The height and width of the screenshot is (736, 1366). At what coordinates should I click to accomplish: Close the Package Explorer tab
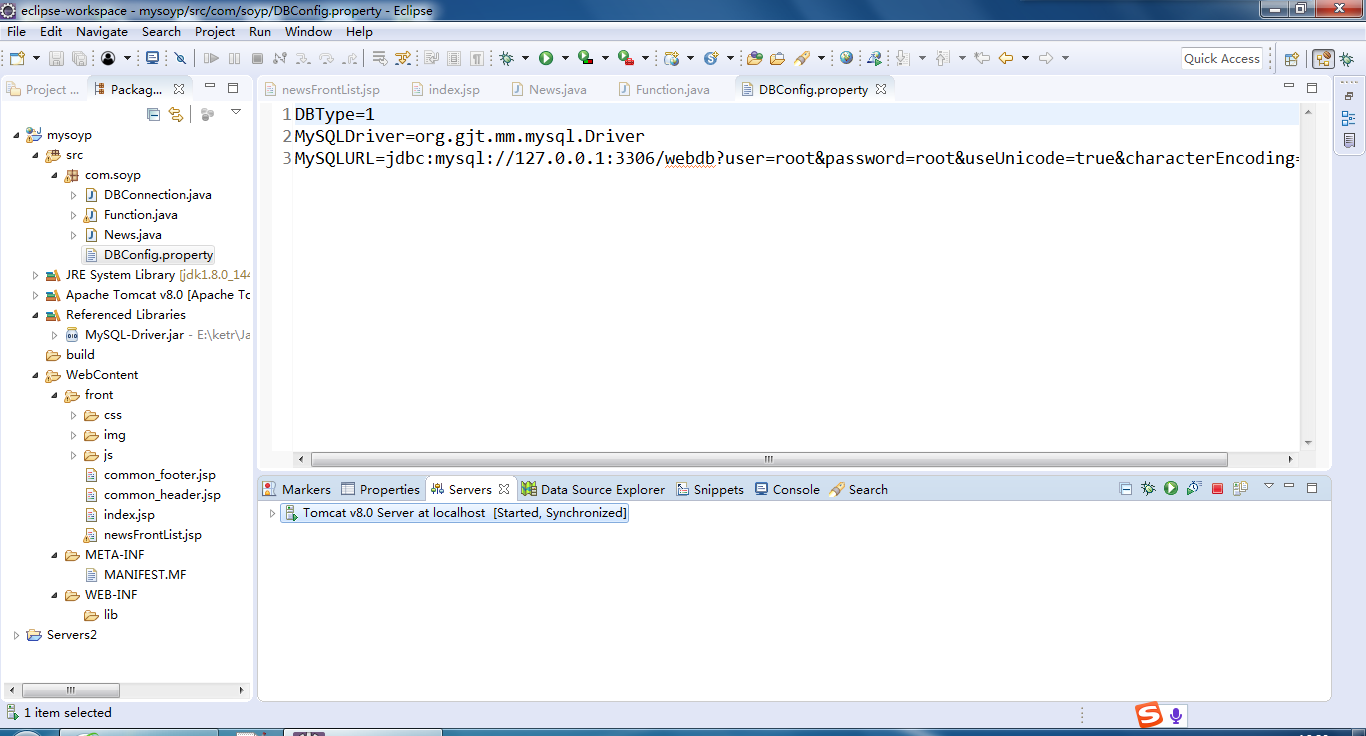pyautogui.click(x=179, y=89)
